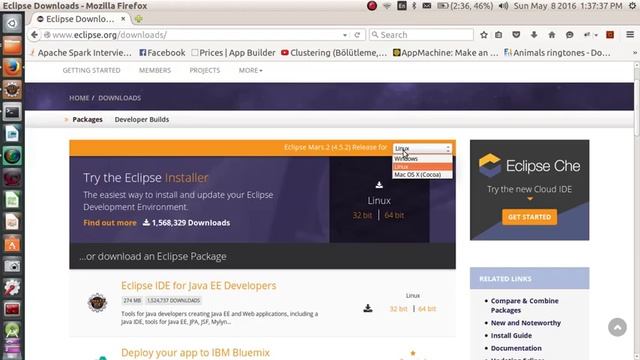Viewport: 640px width, 360px height.
Task: Open the OS selection dropdown showing Linux
Action: point(422,148)
